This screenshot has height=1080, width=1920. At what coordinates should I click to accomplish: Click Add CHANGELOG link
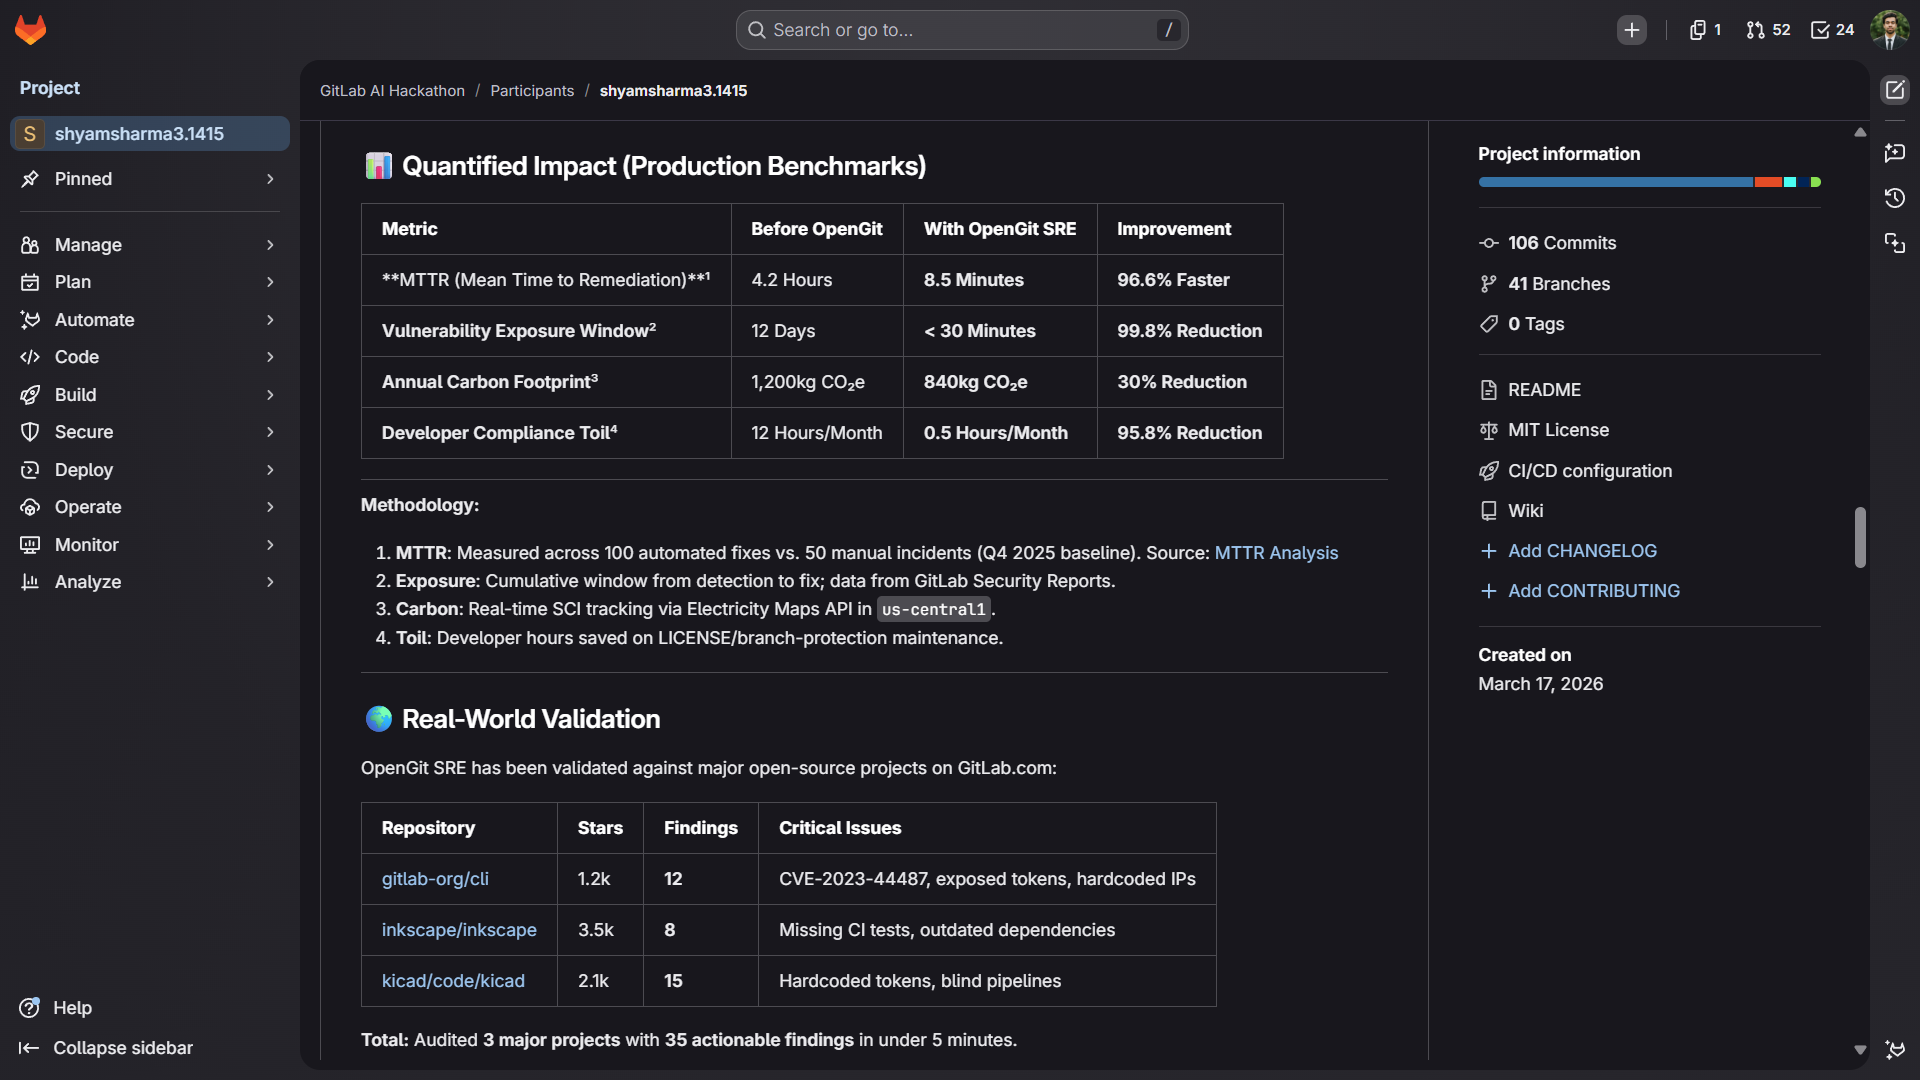click(1581, 551)
